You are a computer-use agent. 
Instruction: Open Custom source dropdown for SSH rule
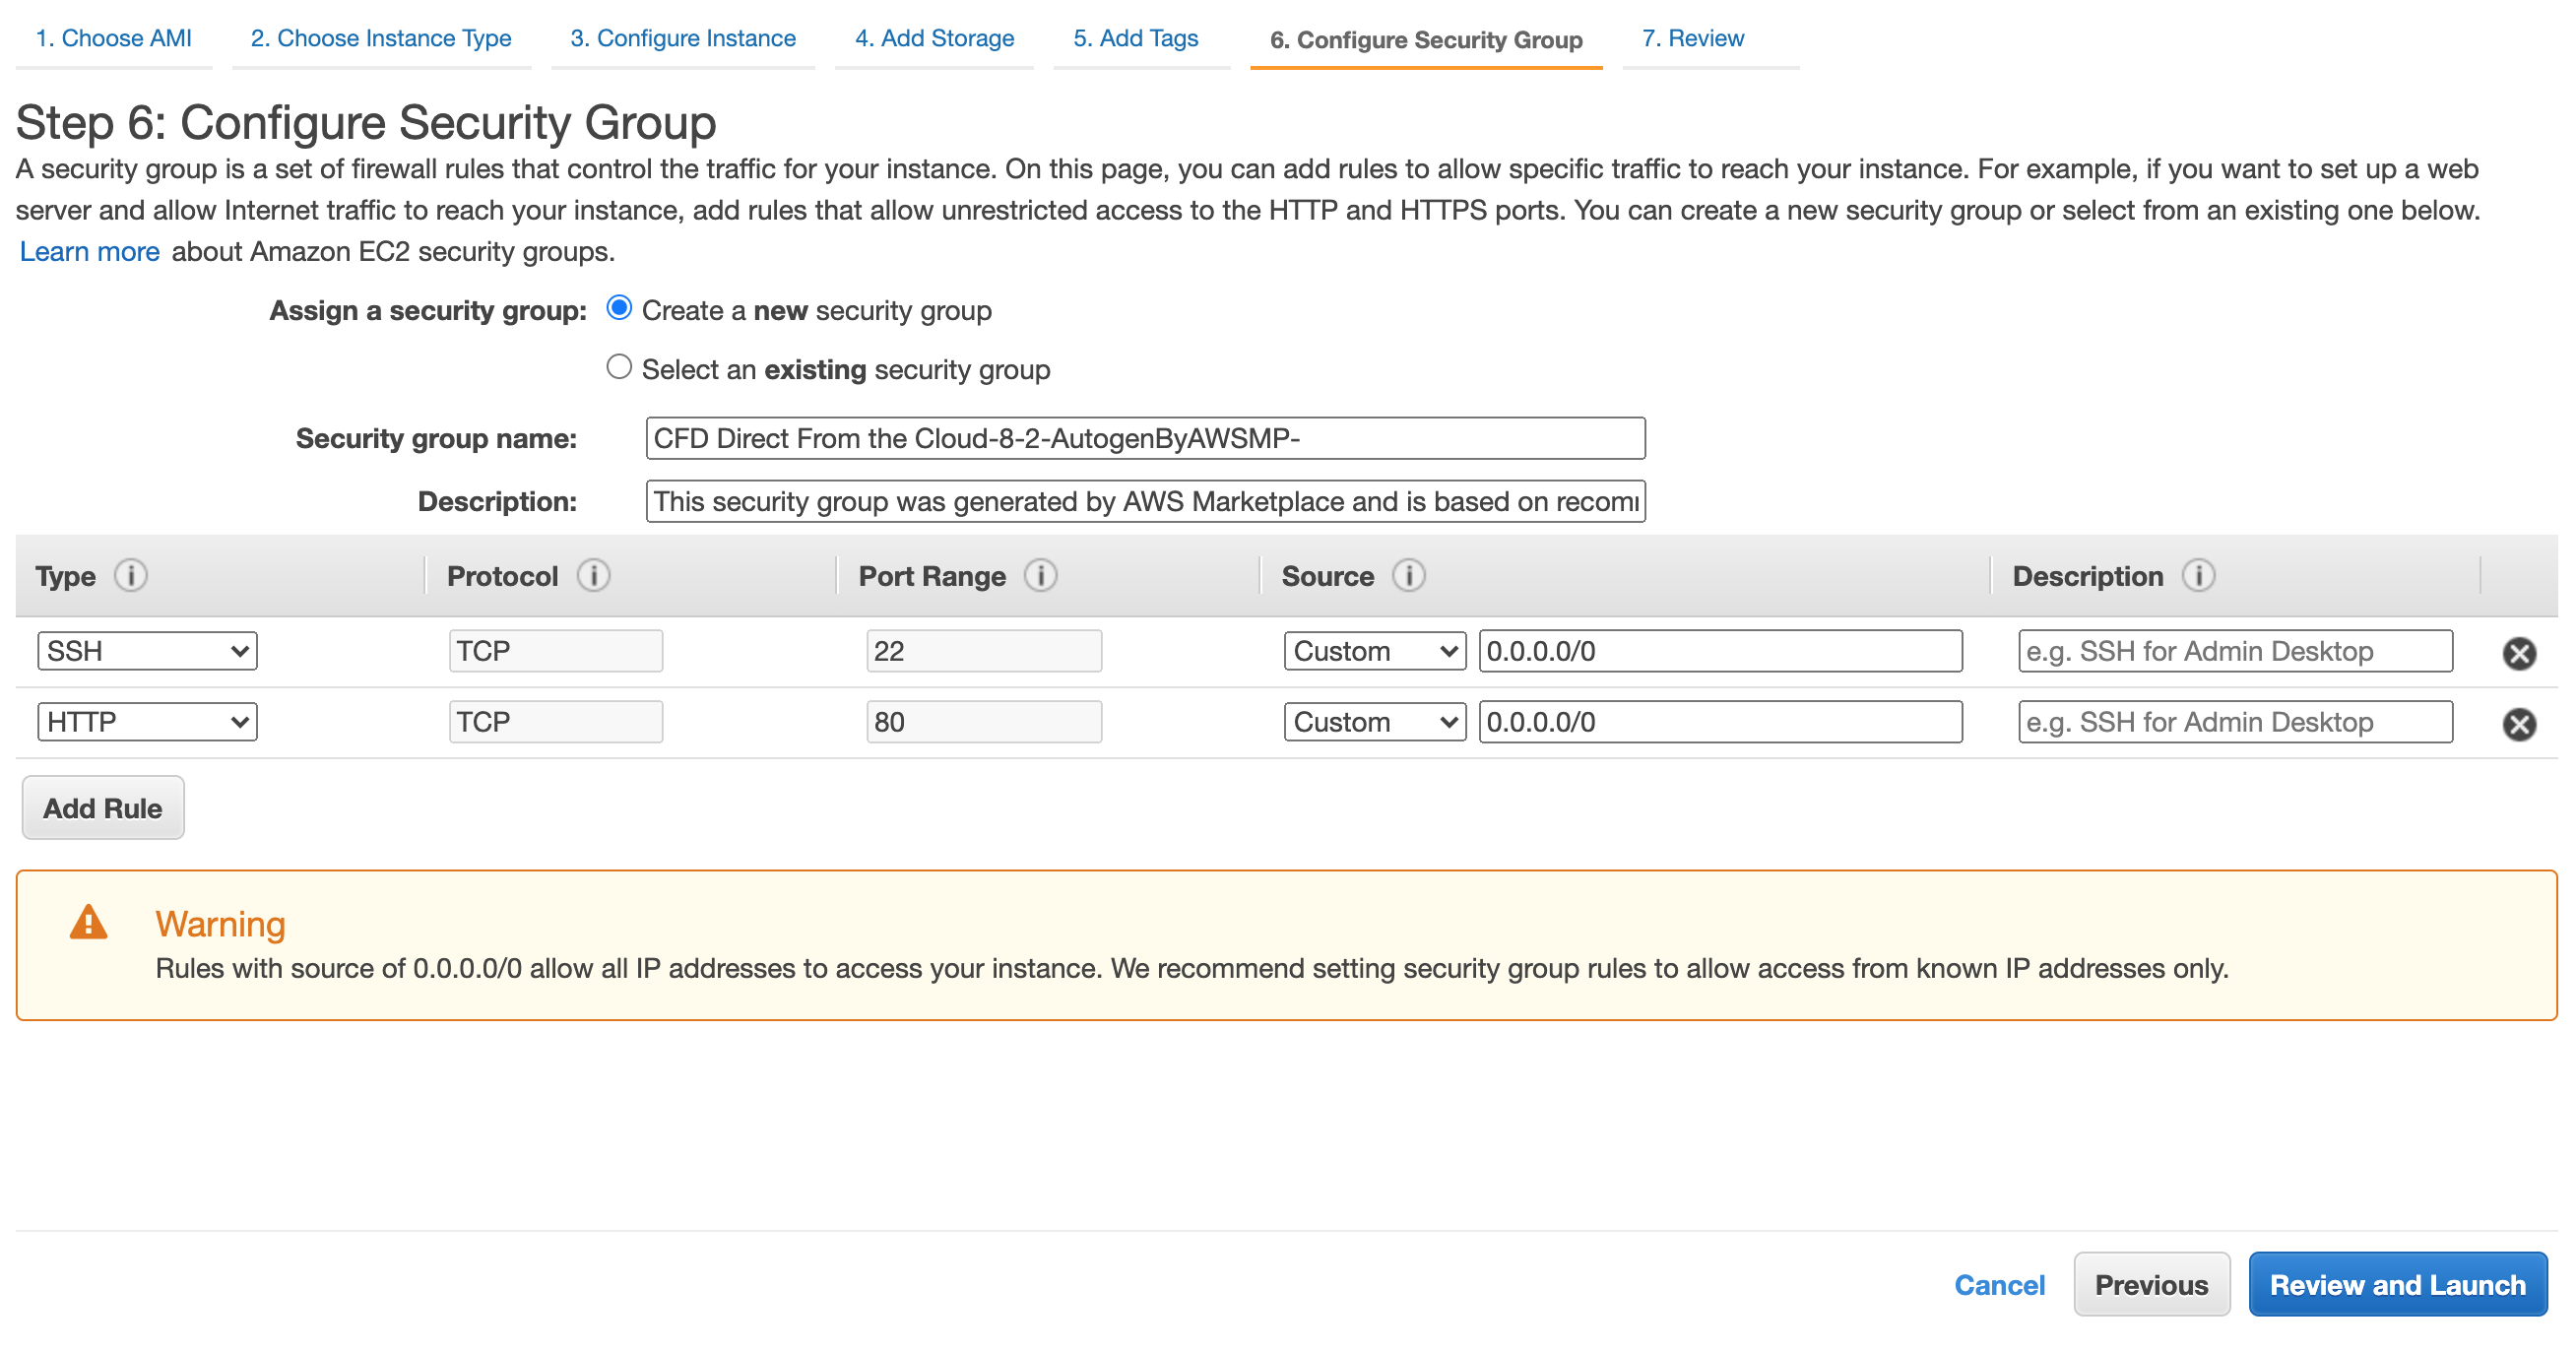tap(1374, 651)
